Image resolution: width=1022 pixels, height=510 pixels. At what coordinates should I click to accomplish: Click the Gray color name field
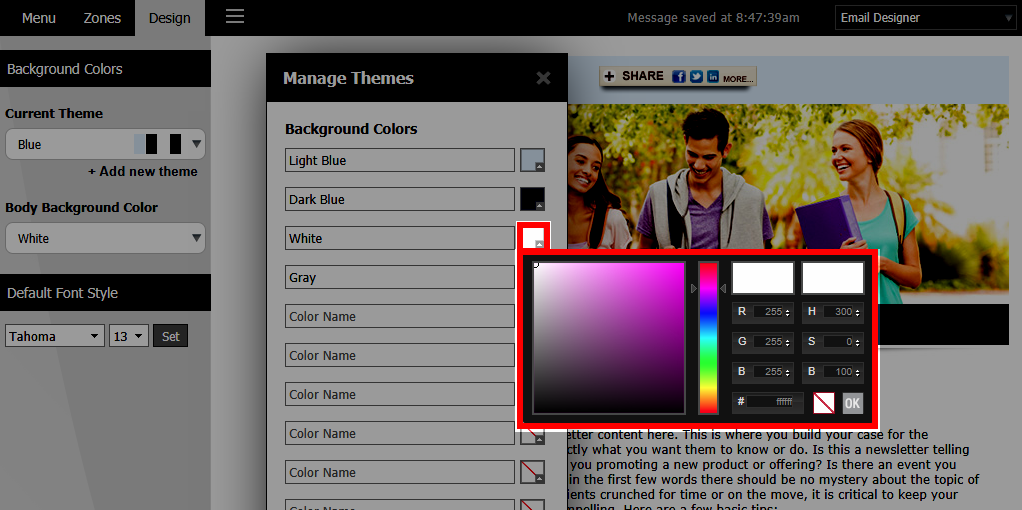[400, 277]
